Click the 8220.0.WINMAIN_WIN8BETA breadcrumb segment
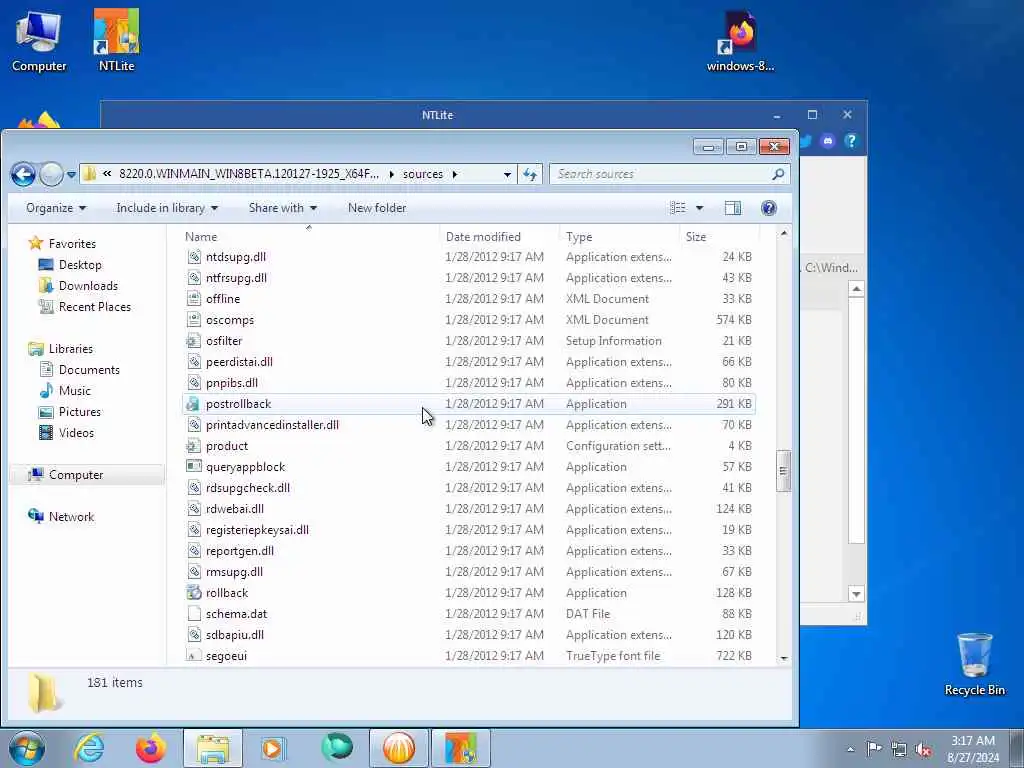Image resolution: width=1024 pixels, height=768 pixels. point(249,174)
